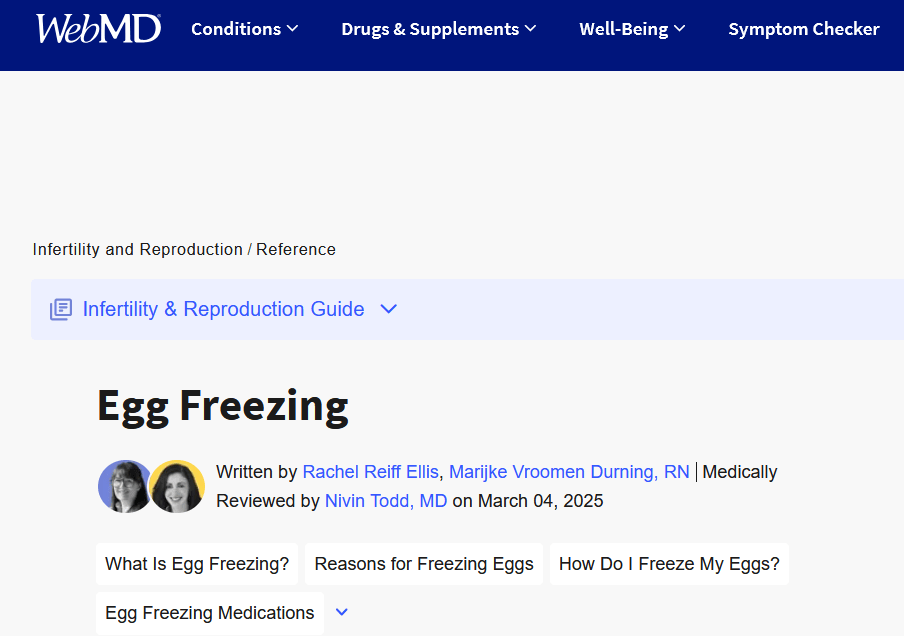Jump to What Is Egg Freezing? section
This screenshot has width=904, height=636.
(x=197, y=564)
